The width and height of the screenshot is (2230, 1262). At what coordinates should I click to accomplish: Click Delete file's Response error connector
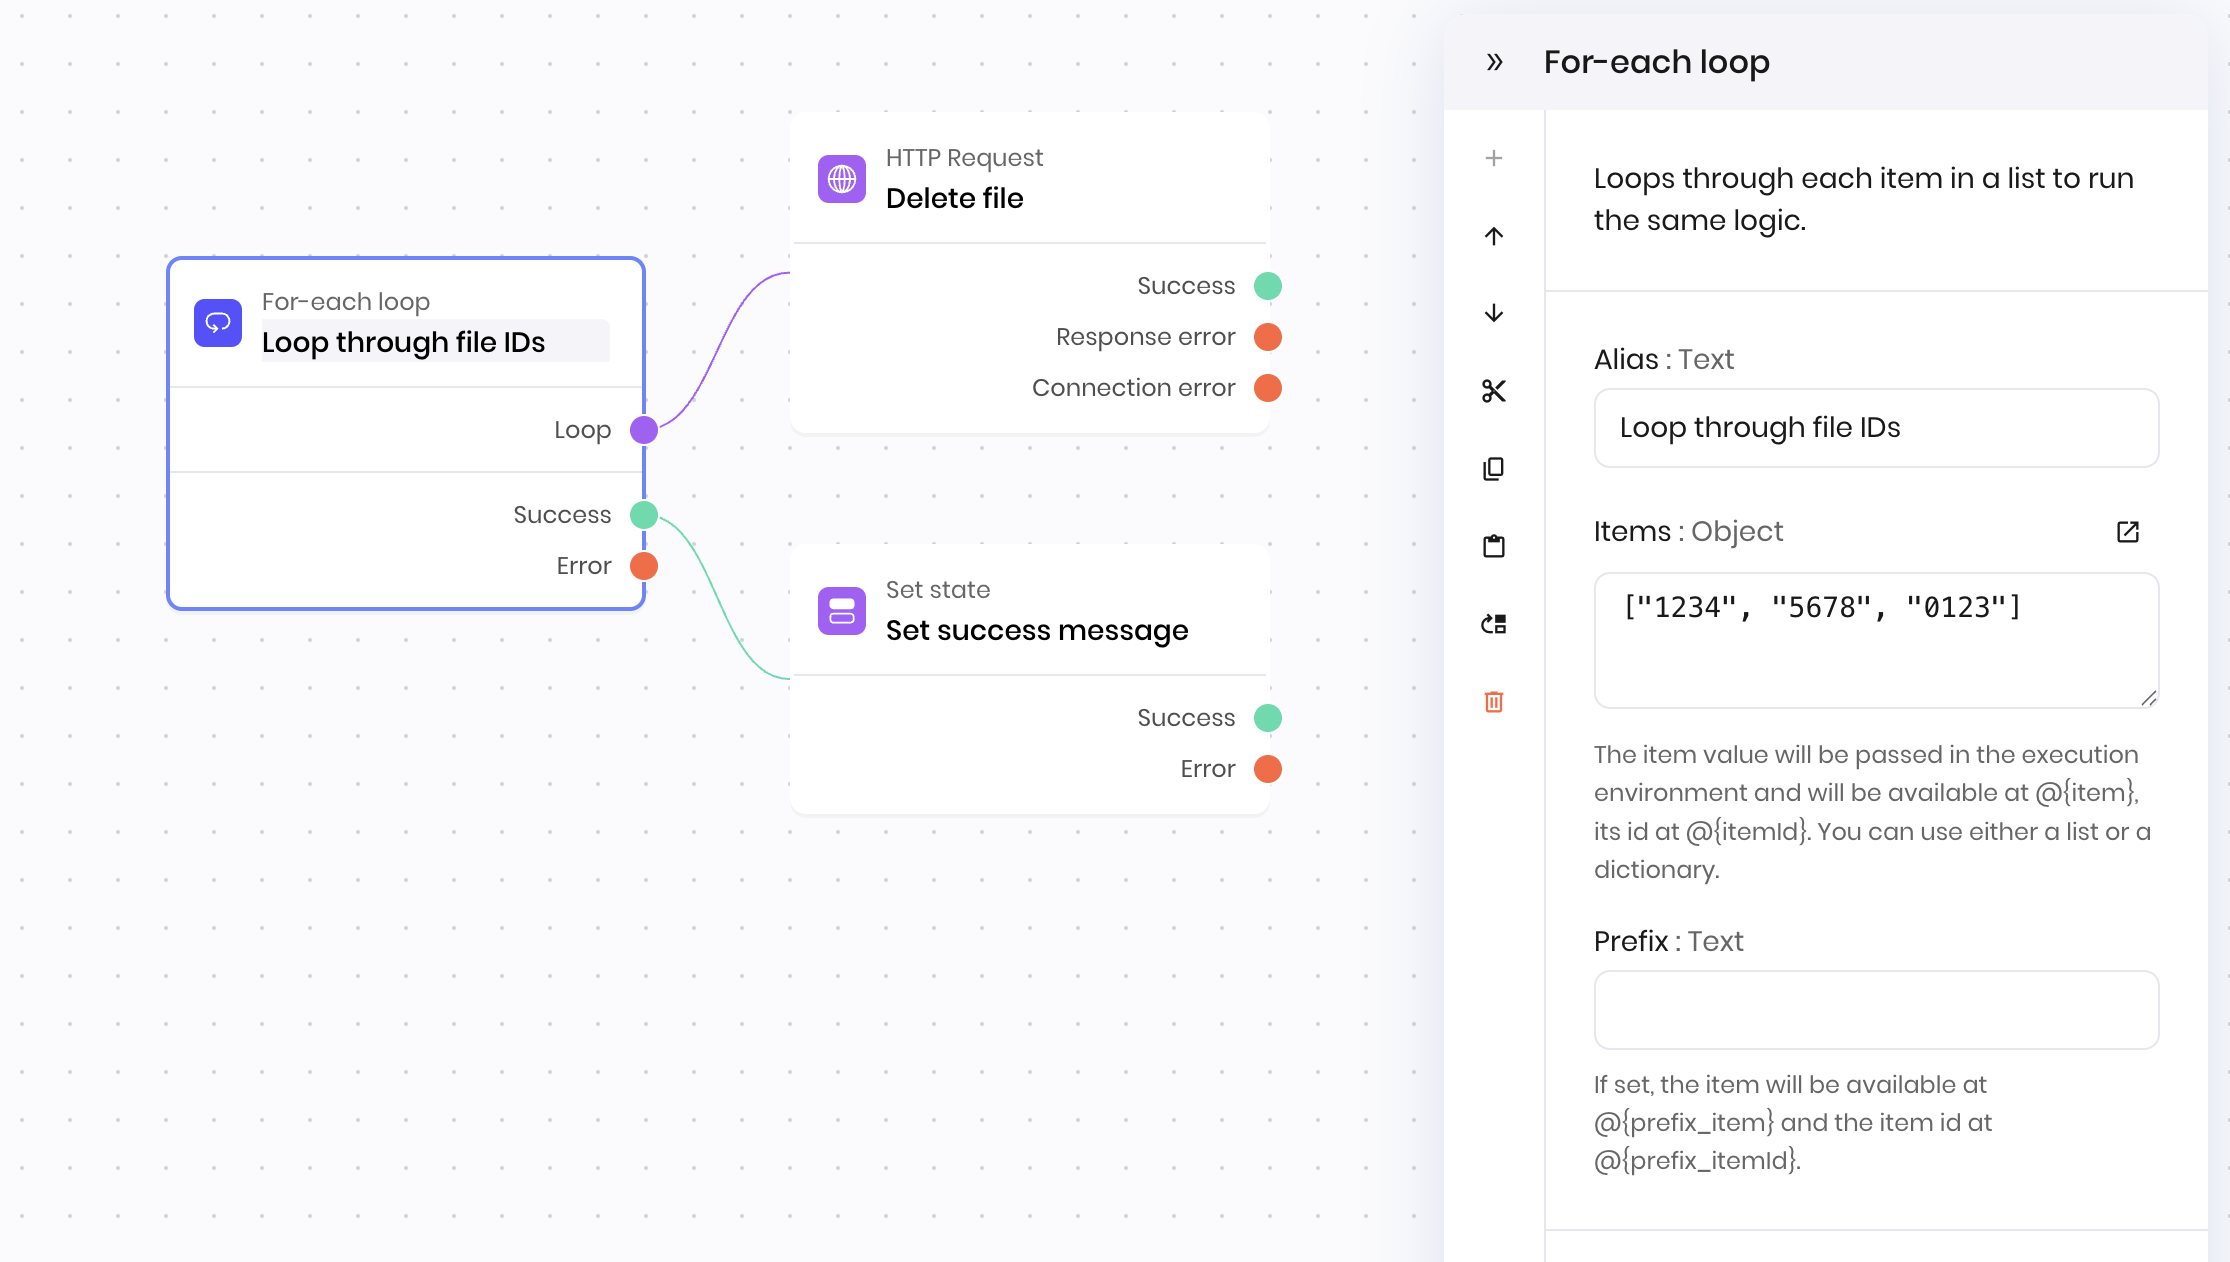(x=1268, y=337)
